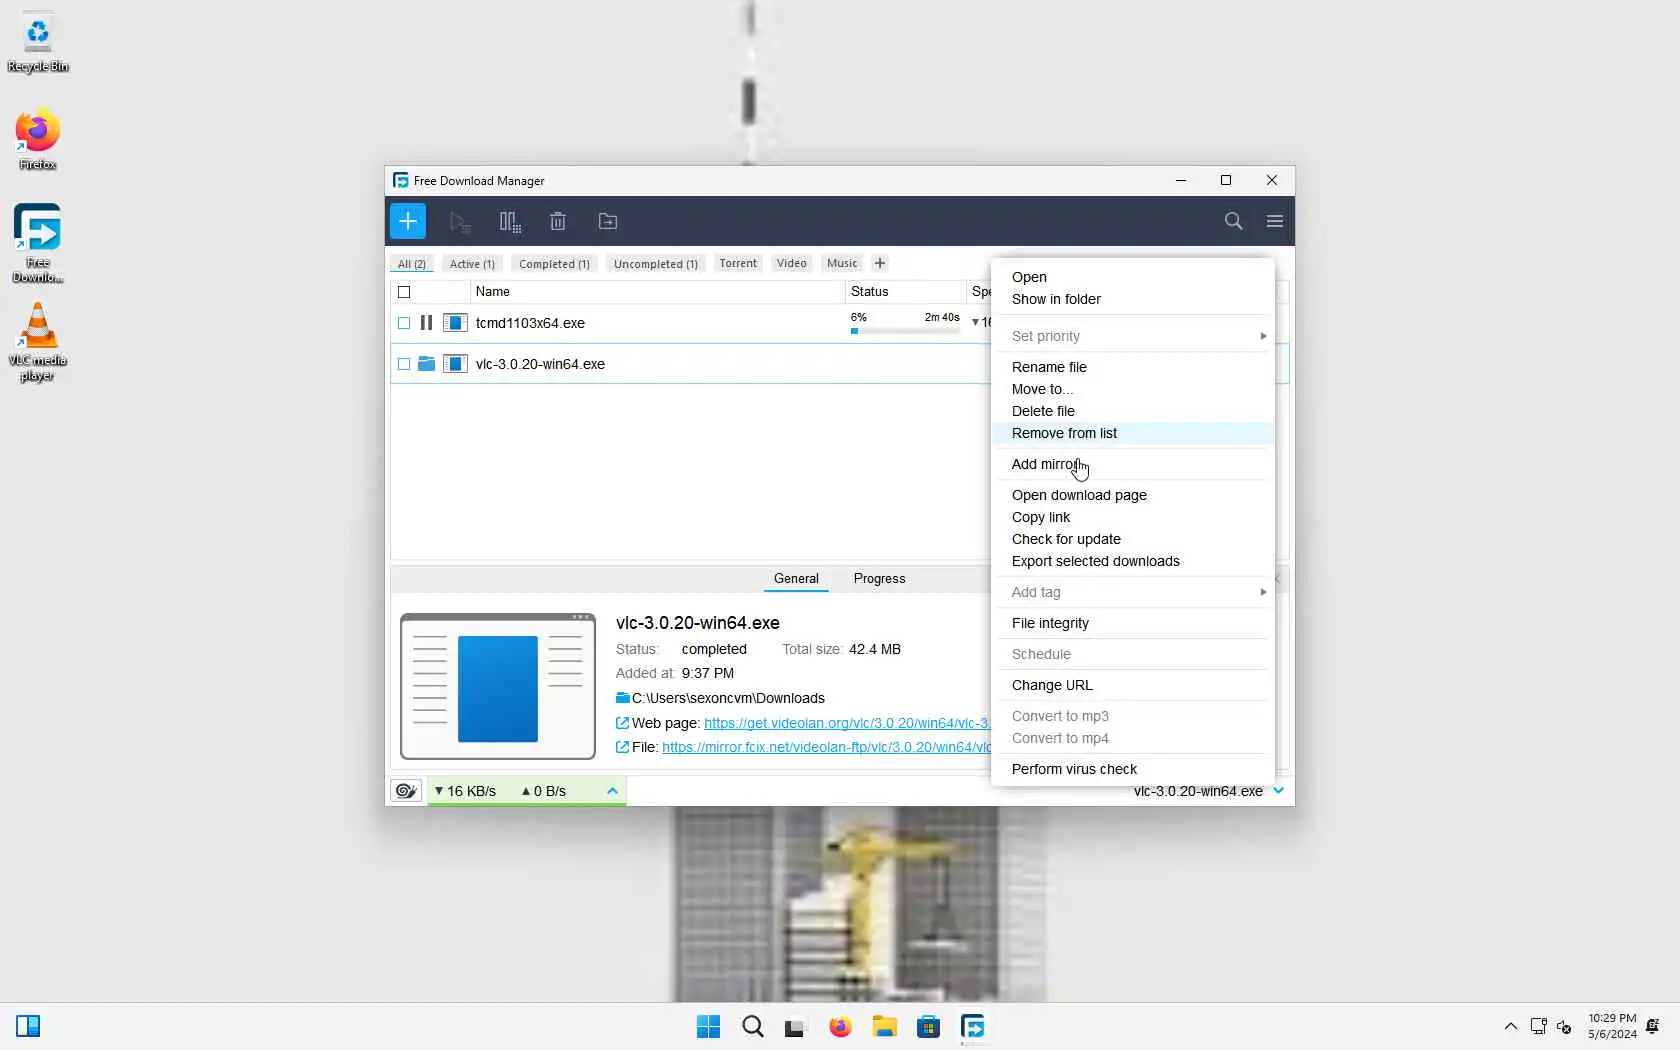Filter by the Uncompleted (1) tab
1680x1050 pixels.
point(656,264)
